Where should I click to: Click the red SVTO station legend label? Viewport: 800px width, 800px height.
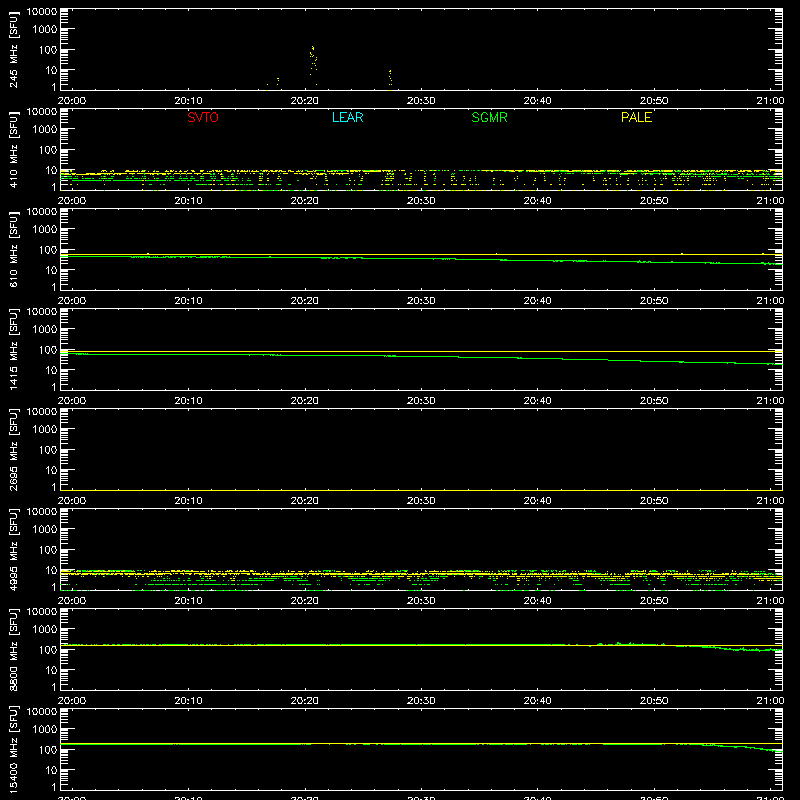click(203, 117)
